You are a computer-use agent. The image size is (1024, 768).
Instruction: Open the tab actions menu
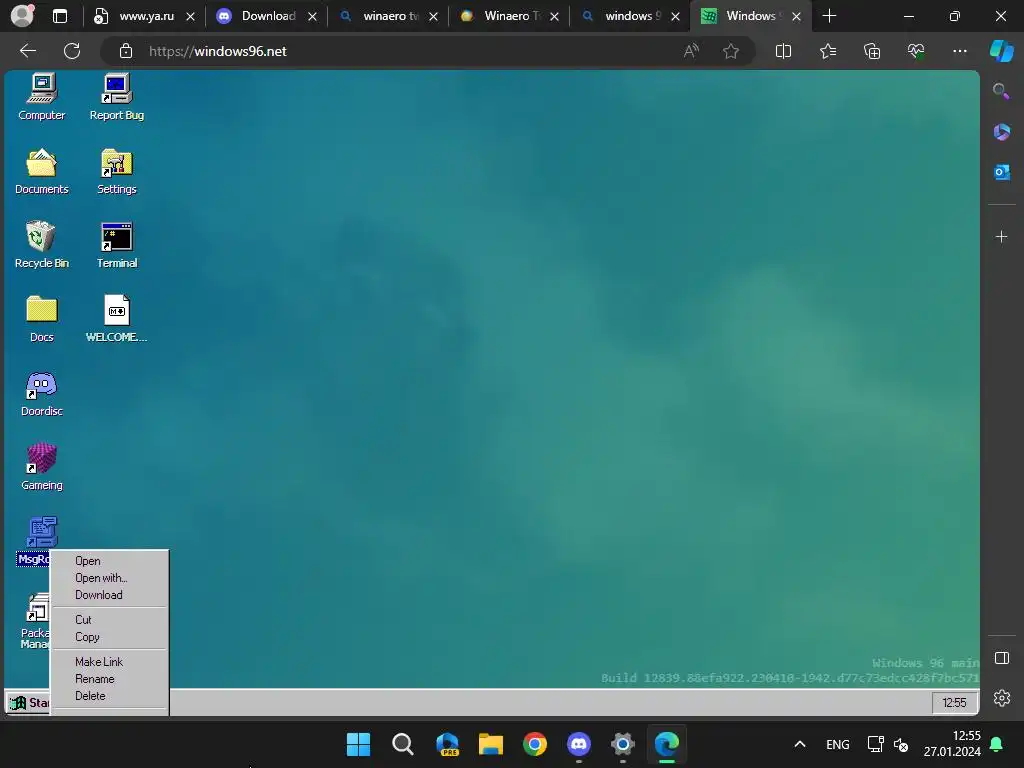pyautogui.click(x=60, y=16)
